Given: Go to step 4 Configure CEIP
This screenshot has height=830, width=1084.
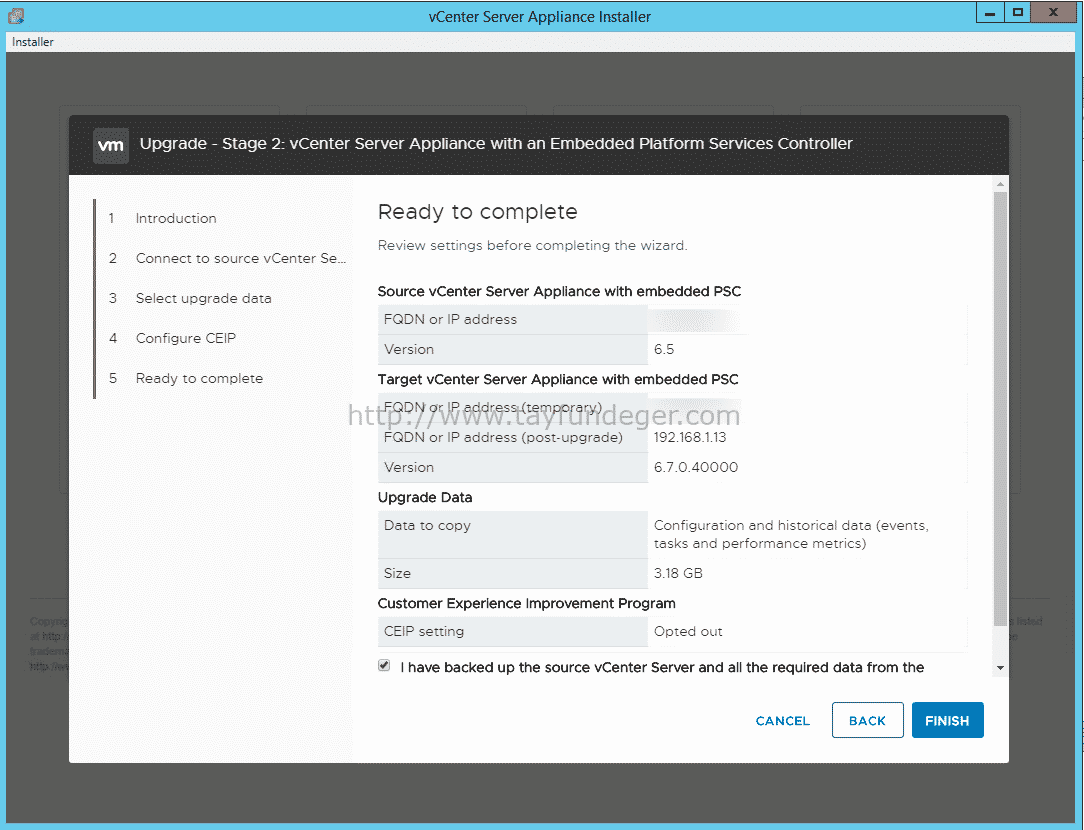Looking at the screenshot, I should (x=185, y=339).
